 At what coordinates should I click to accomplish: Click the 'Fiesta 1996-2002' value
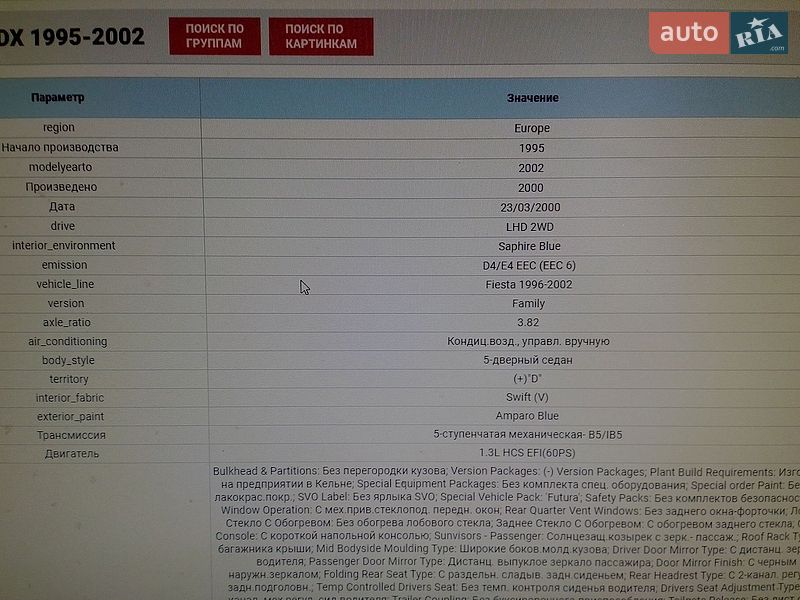click(529, 285)
